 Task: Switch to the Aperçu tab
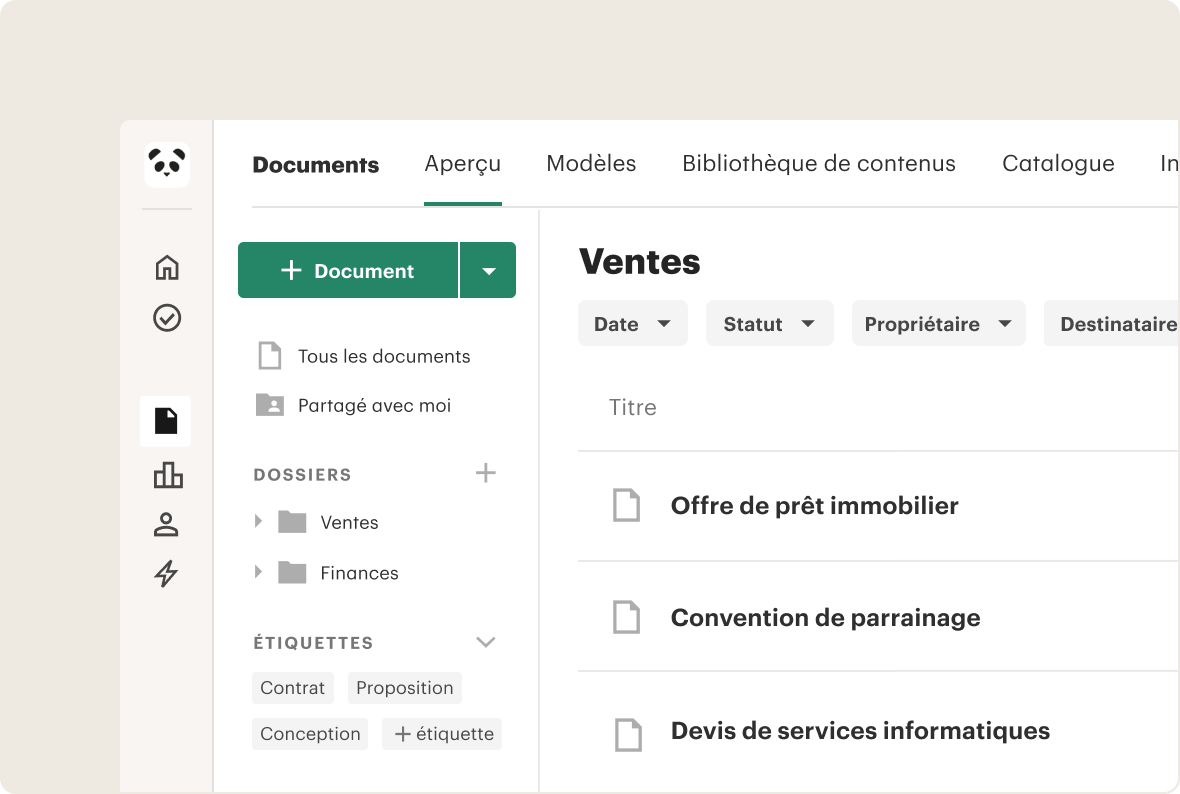tap(463, 163)
